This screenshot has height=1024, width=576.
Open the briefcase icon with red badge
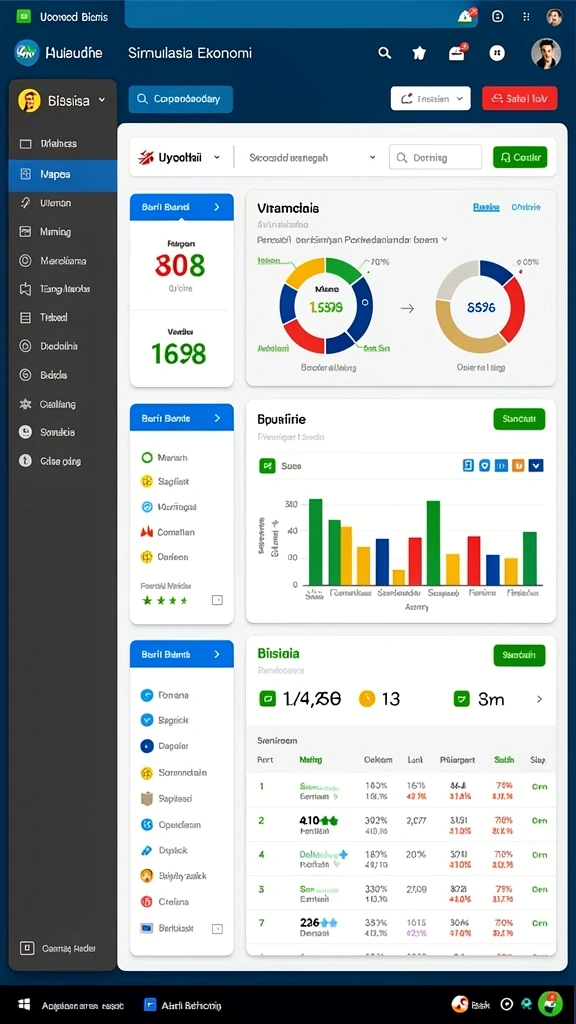(x=457, y=54)
